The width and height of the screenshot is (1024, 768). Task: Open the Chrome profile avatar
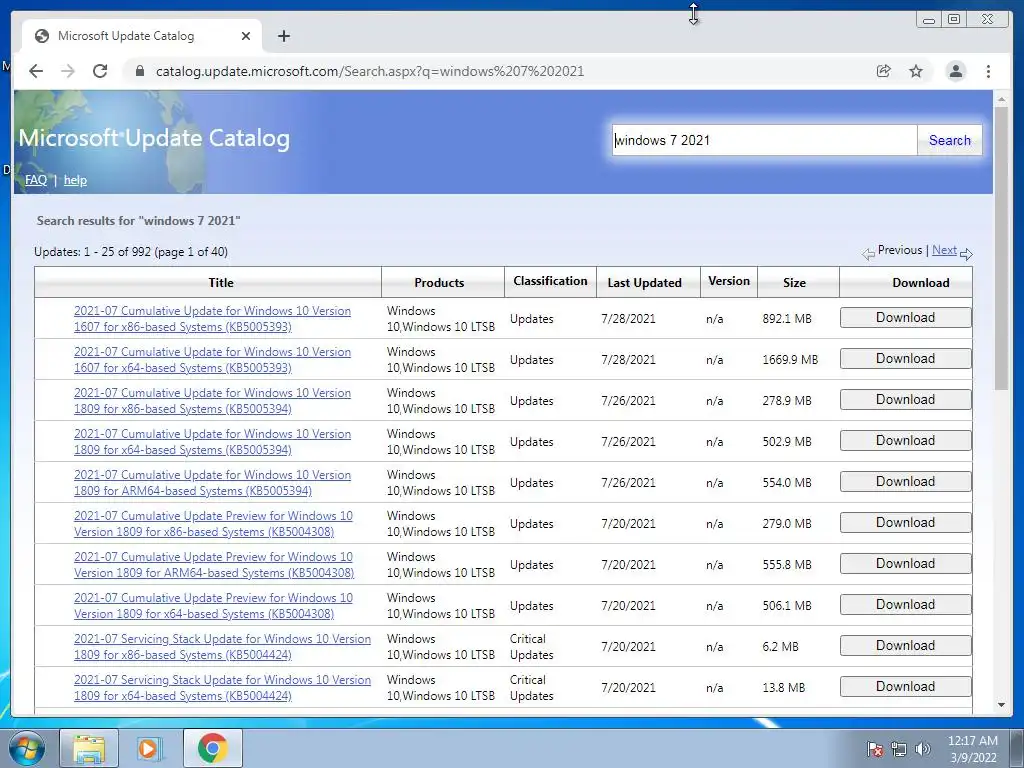956,71
